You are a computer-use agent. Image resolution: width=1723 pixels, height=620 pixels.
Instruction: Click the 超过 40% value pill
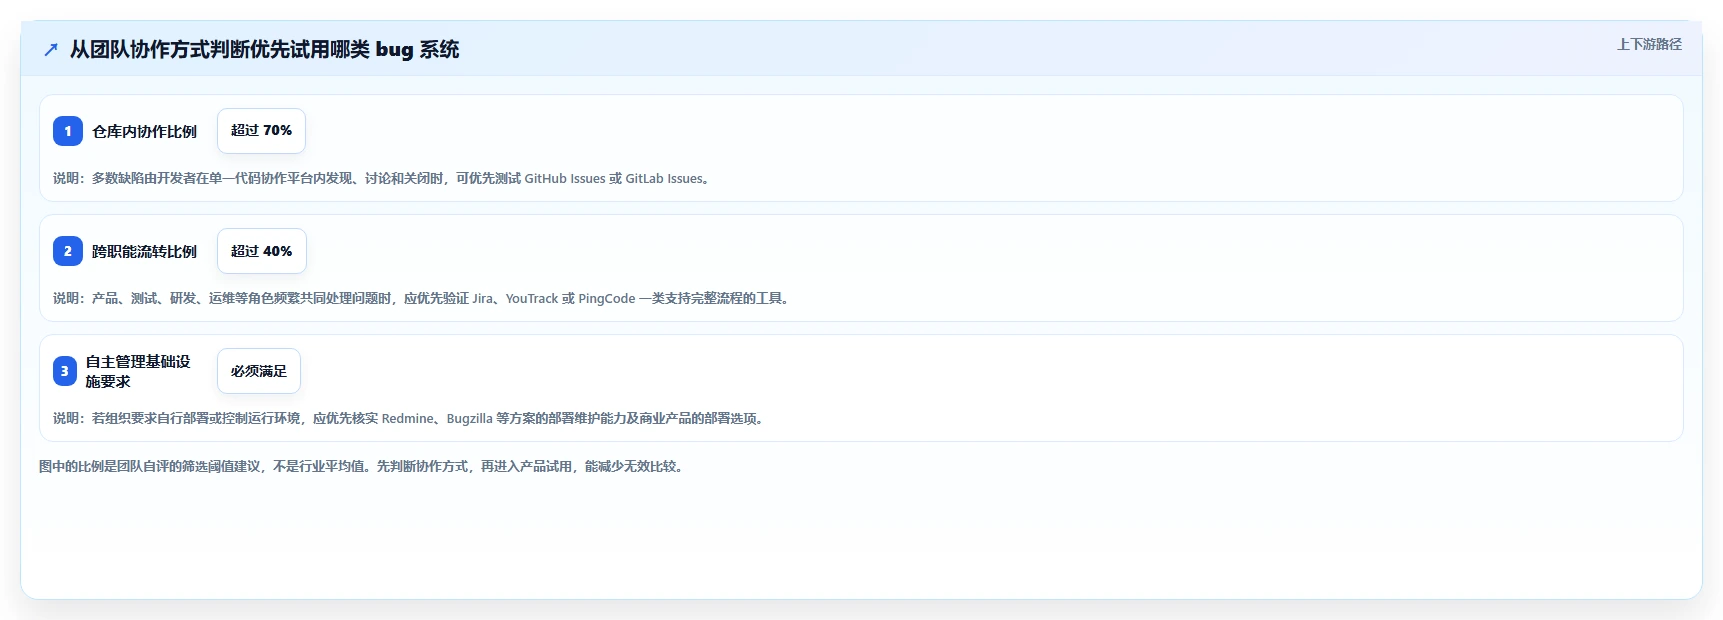262,251
